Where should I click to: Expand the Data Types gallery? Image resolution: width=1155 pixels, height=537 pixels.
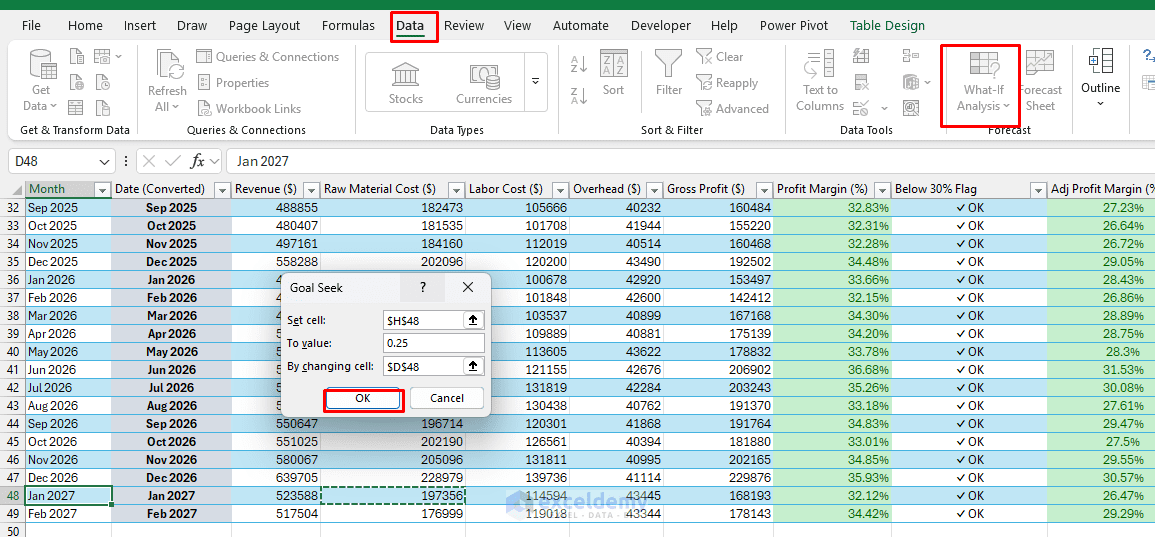(536, 81)
